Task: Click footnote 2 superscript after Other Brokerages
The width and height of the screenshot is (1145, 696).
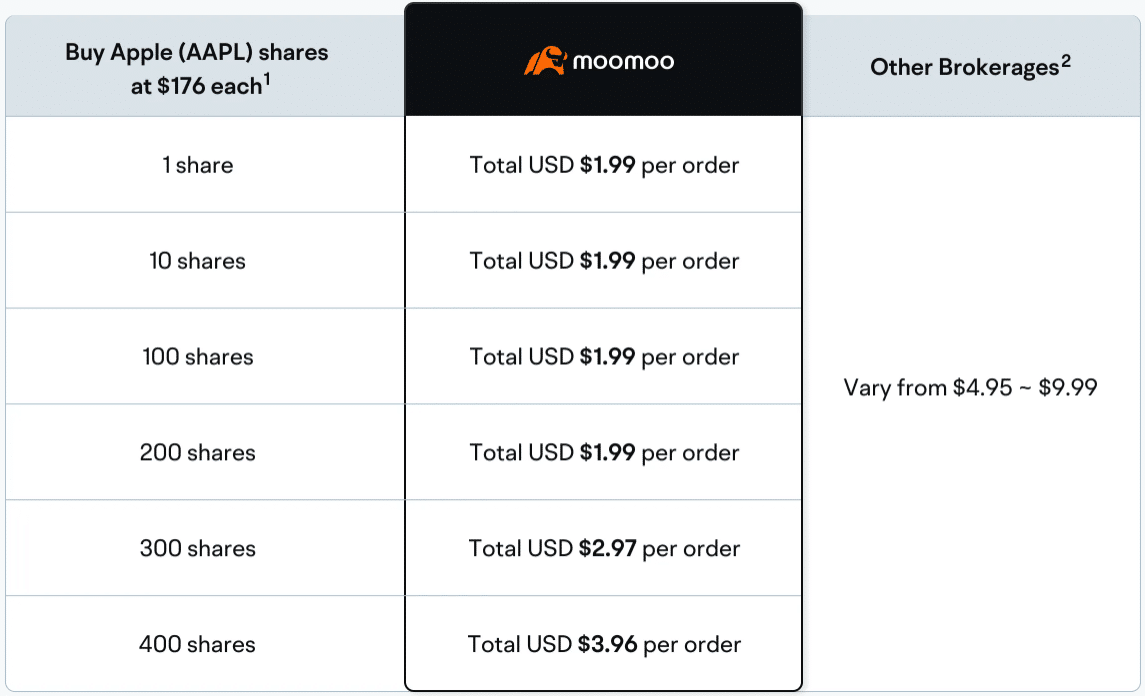Action: click(x=1066, y=60)
